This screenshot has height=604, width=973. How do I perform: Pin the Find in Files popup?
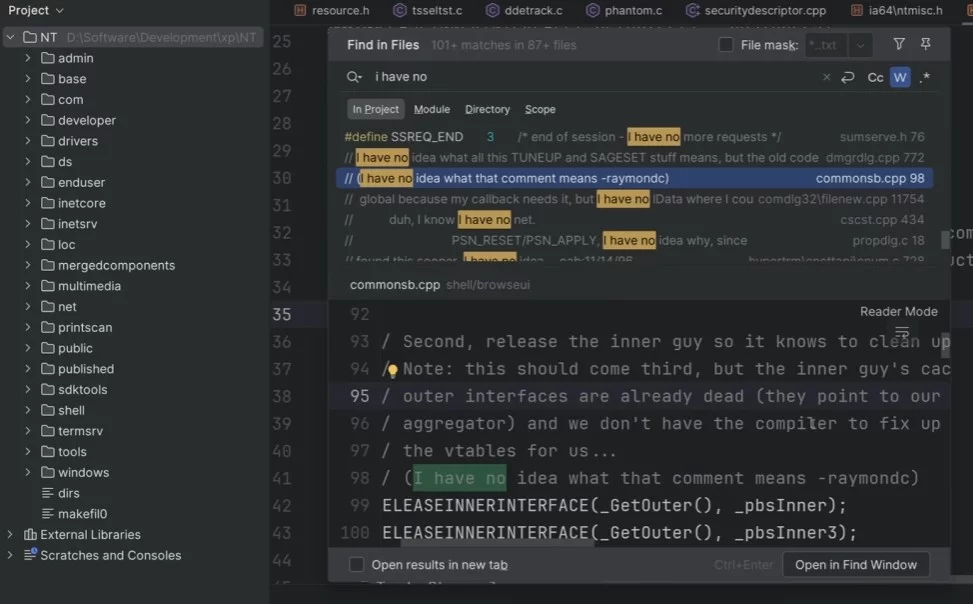coord(925,45)
